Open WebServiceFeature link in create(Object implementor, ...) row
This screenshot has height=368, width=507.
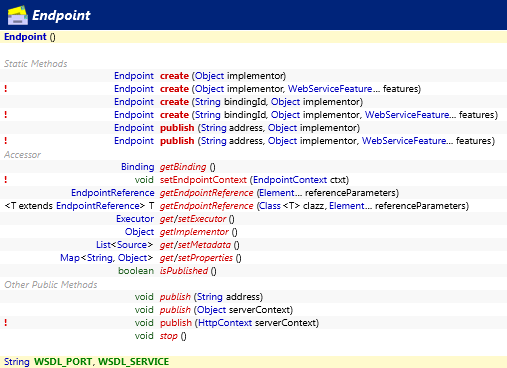(x=330, y=89)
